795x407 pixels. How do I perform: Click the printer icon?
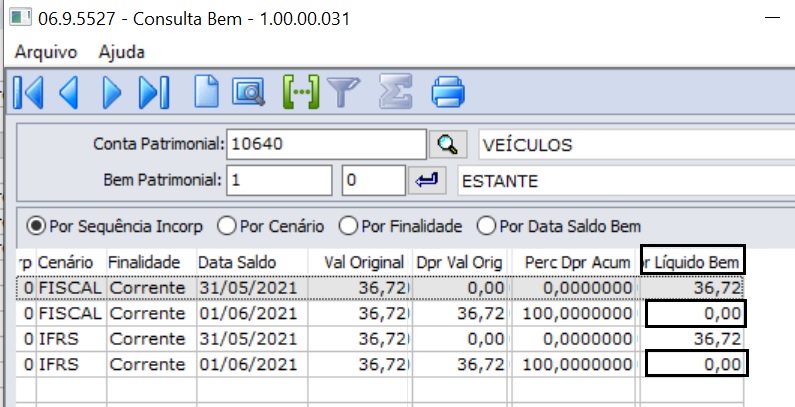448,92
